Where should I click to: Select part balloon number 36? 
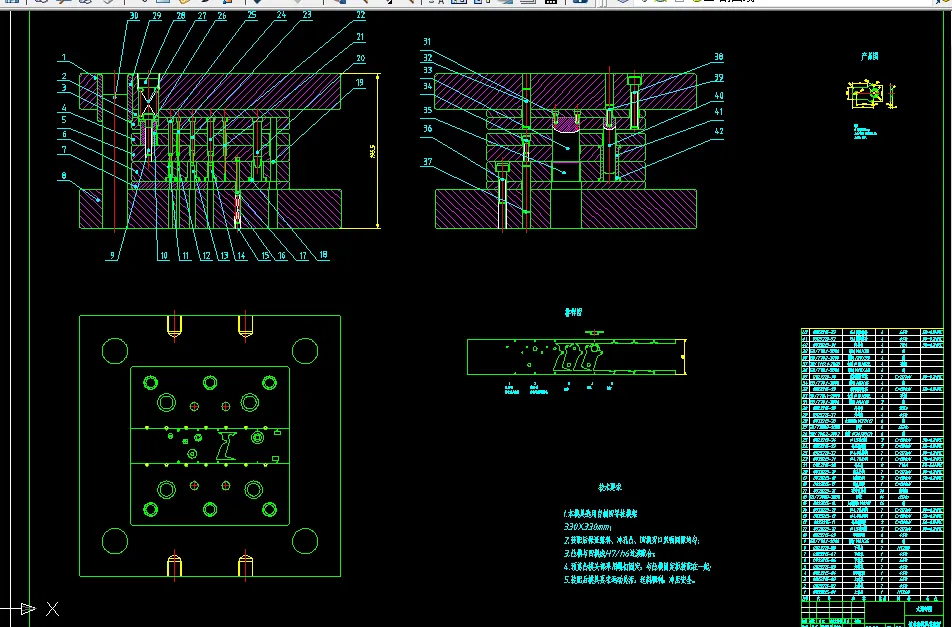[427, 129]
